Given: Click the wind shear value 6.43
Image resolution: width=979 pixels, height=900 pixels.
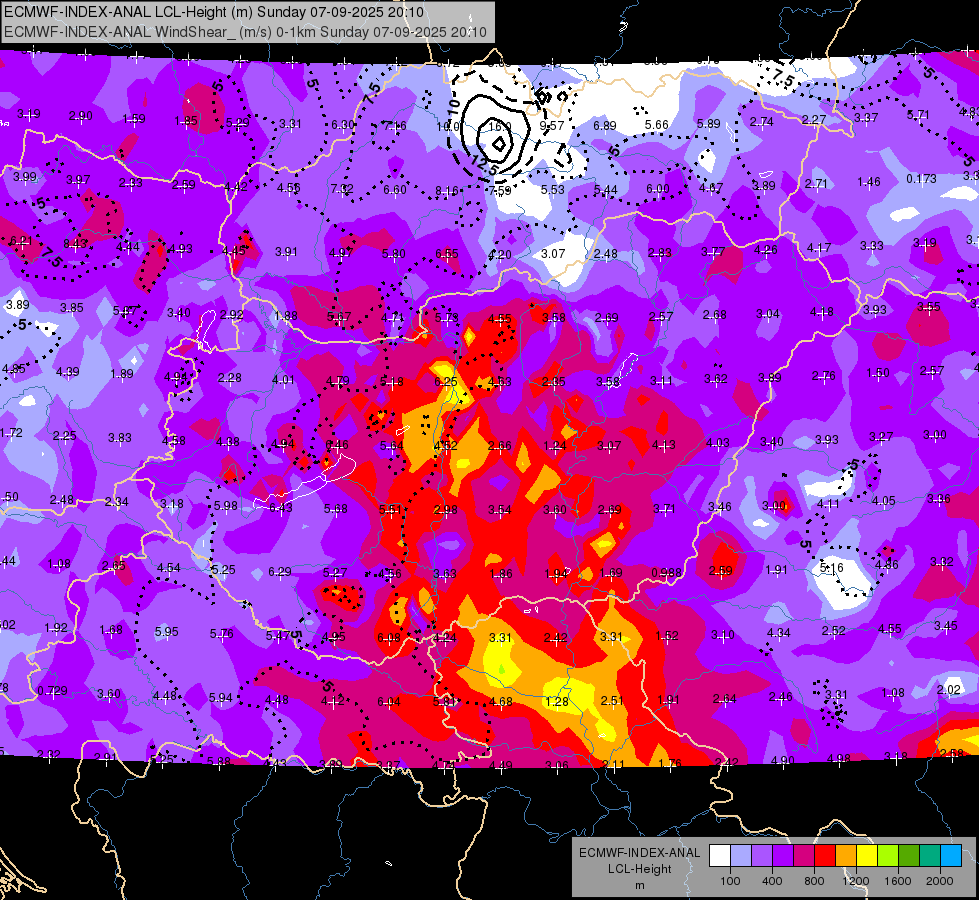Looking at the screenshot, I should pyautogui.click(x=280, y=508).
